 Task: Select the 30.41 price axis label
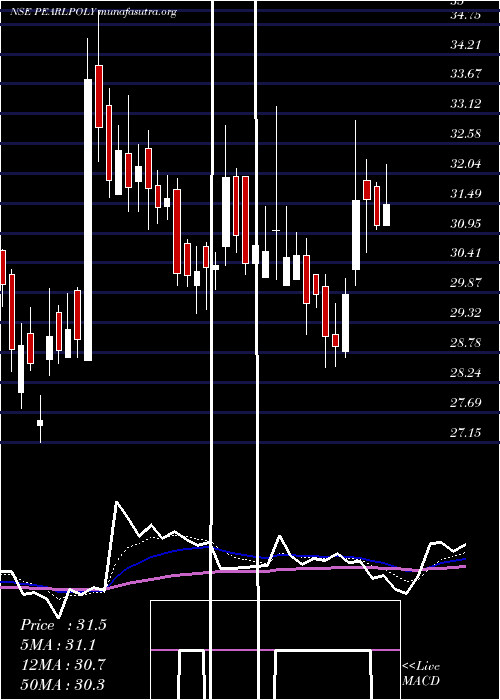pos(466,254)
